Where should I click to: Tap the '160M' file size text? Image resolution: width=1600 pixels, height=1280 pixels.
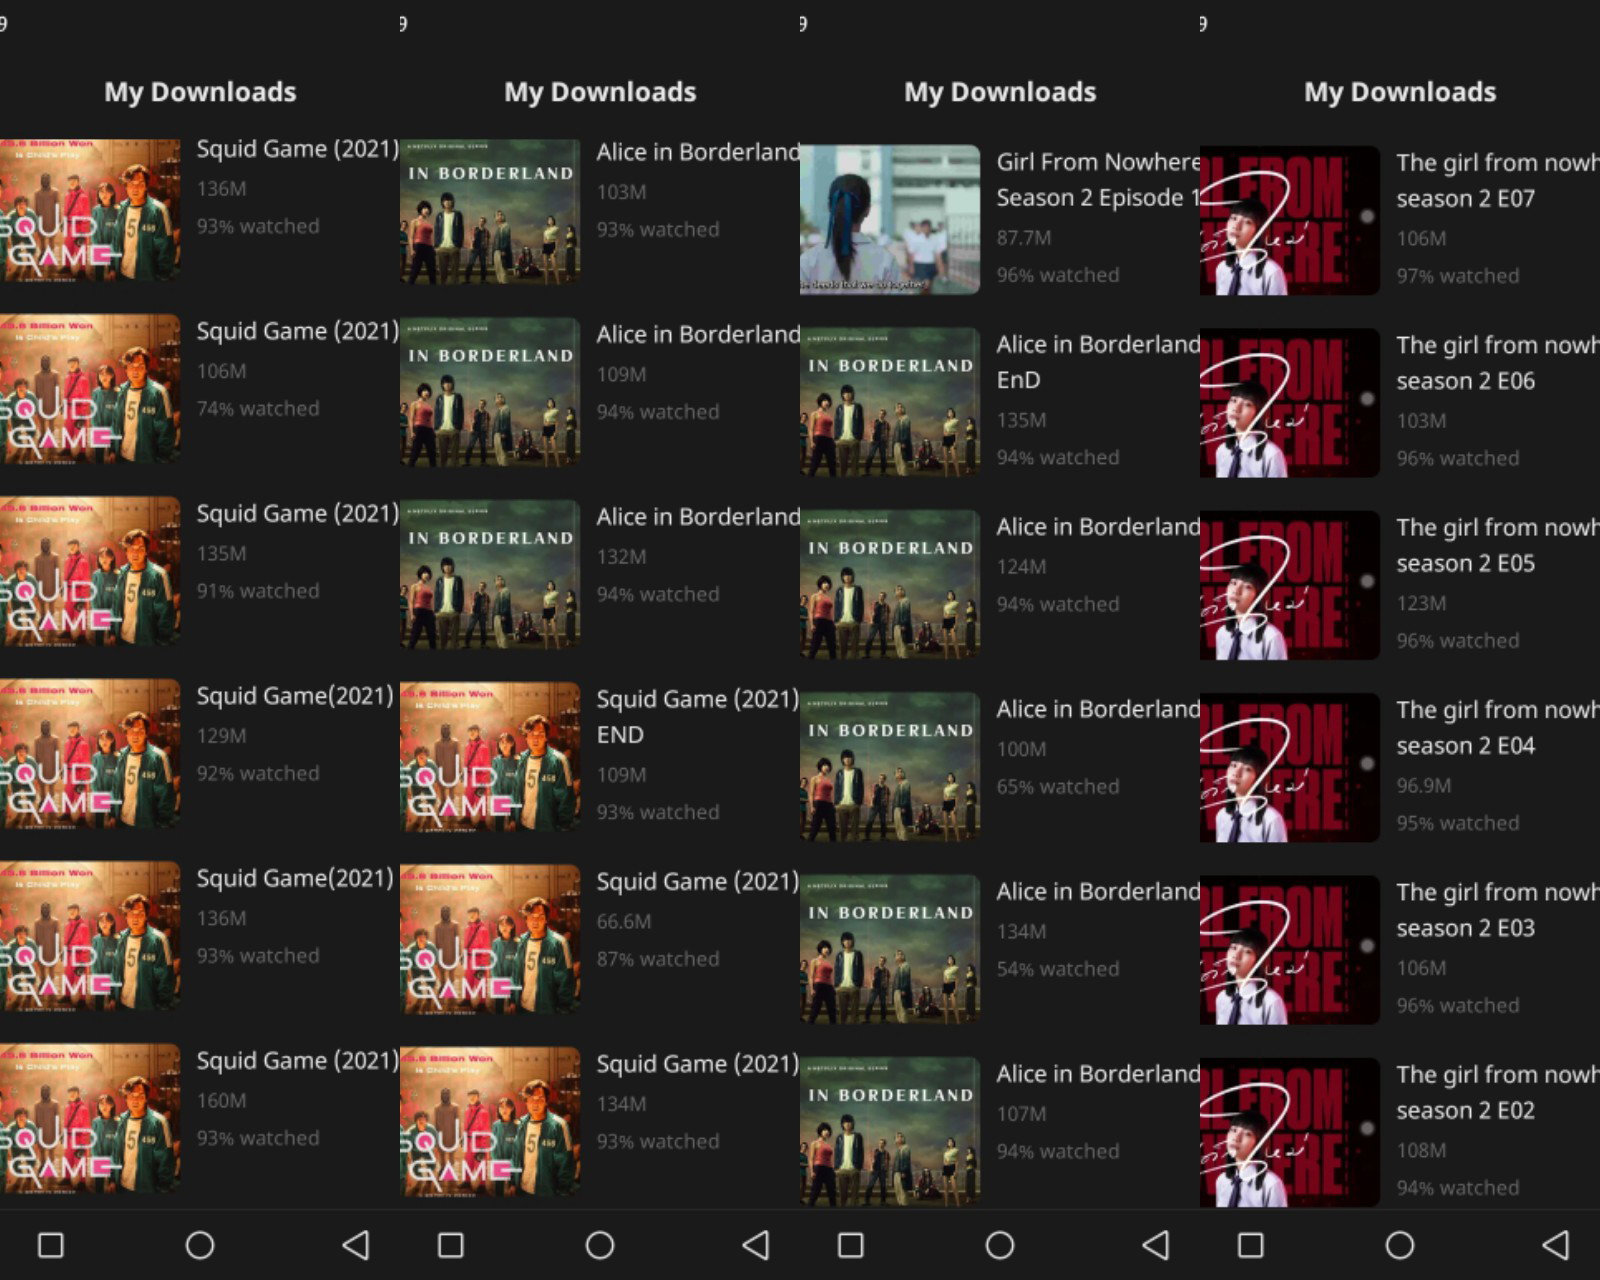pyautogui.click(x=221, y=1100)
